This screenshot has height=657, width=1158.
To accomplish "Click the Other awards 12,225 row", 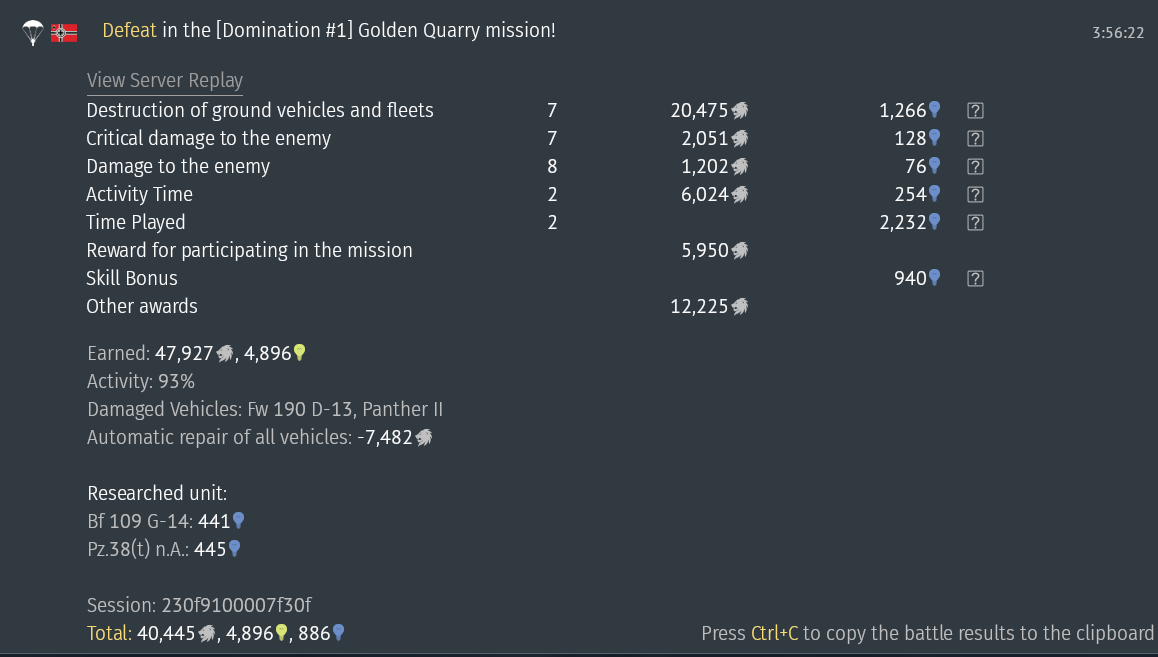I will coord(417,306).
